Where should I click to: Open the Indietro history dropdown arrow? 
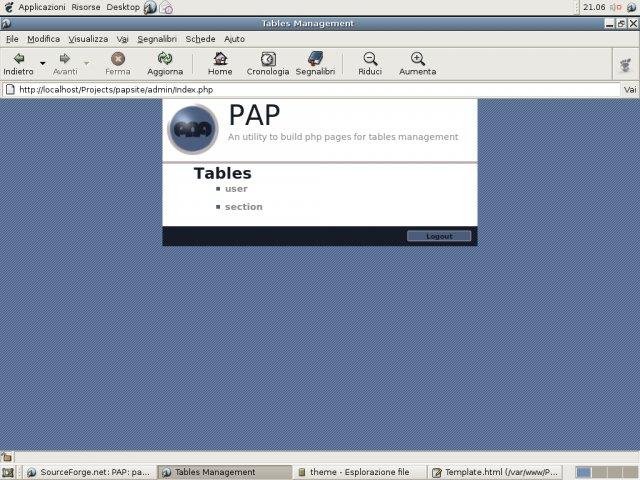[42, 63]
